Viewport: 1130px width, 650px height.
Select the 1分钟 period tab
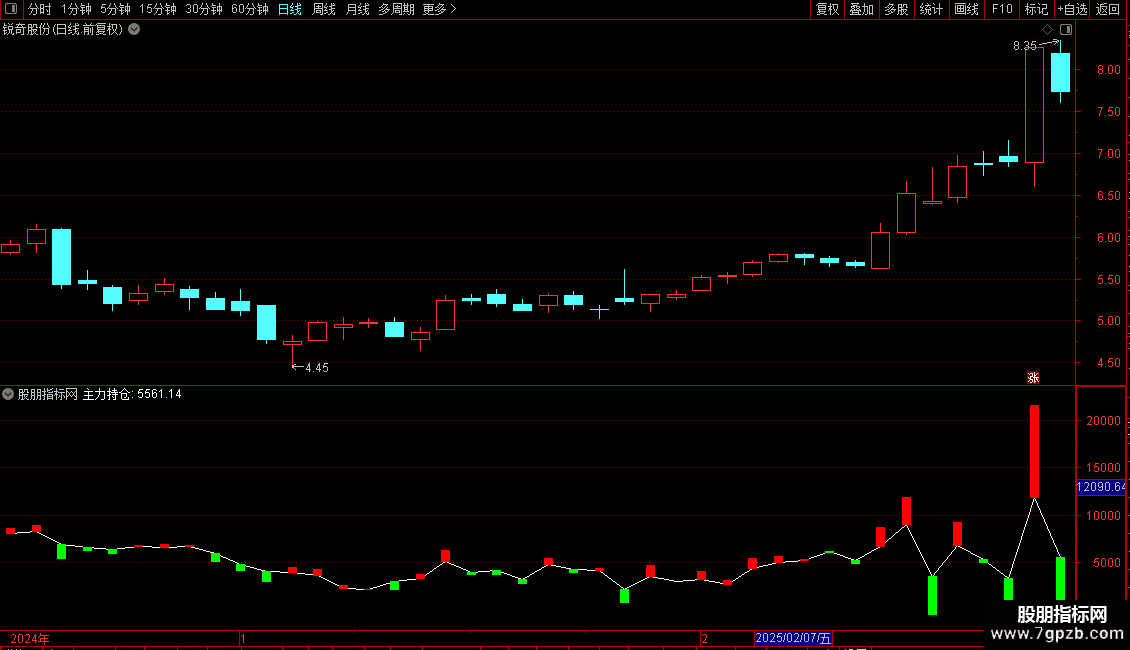(x=76, y=9)
